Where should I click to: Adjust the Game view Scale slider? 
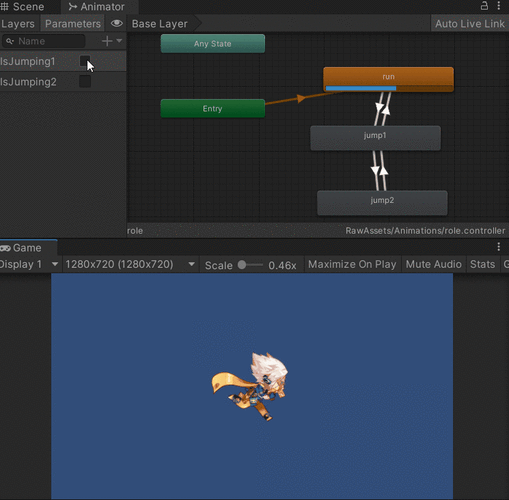pyautogui.click(x=250, y=265)
